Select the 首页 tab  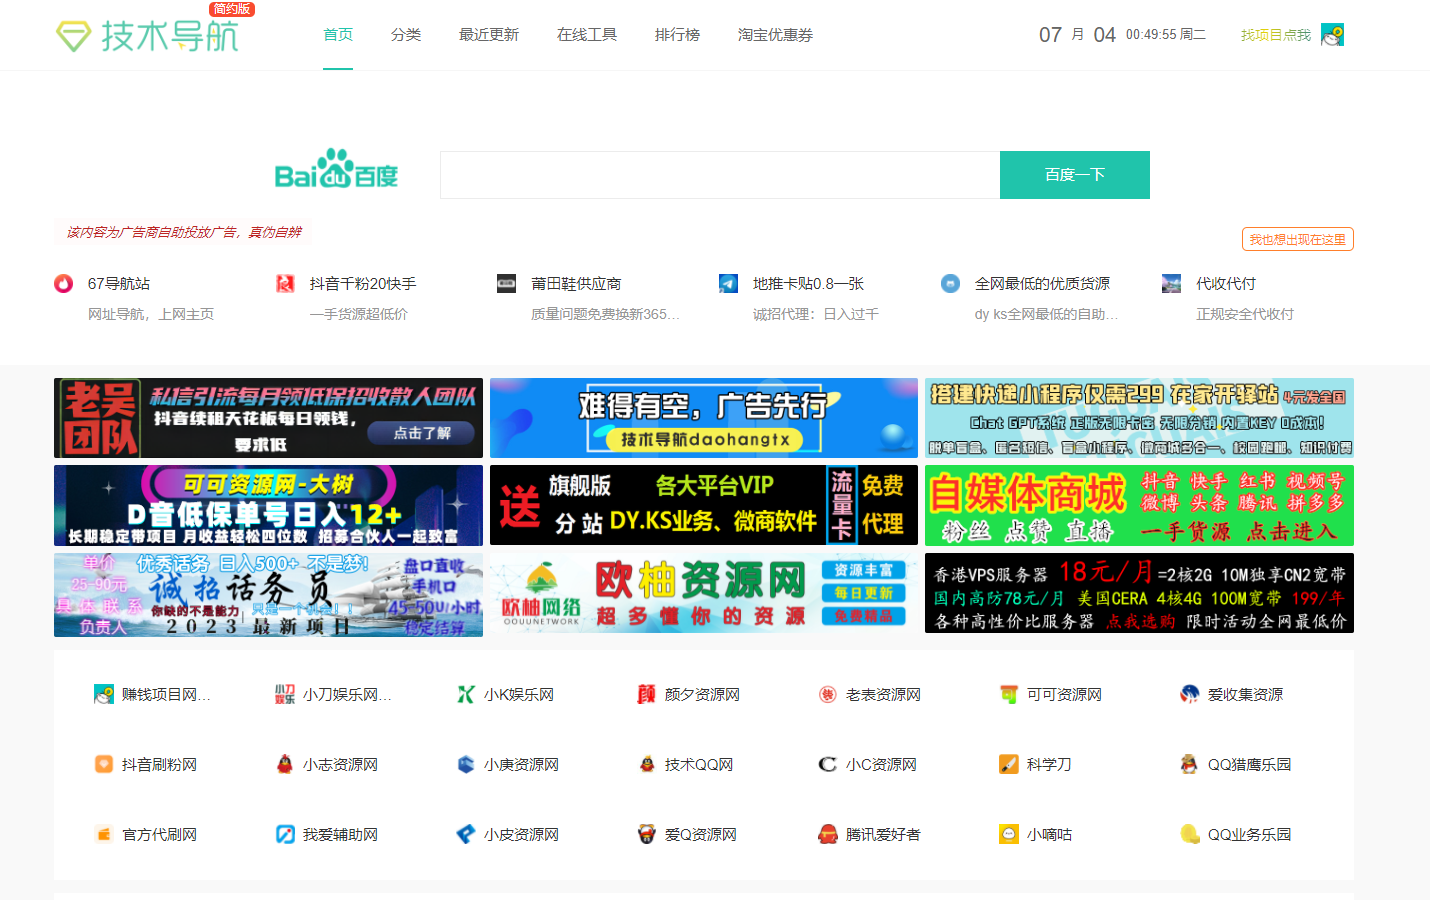point(337,33)
